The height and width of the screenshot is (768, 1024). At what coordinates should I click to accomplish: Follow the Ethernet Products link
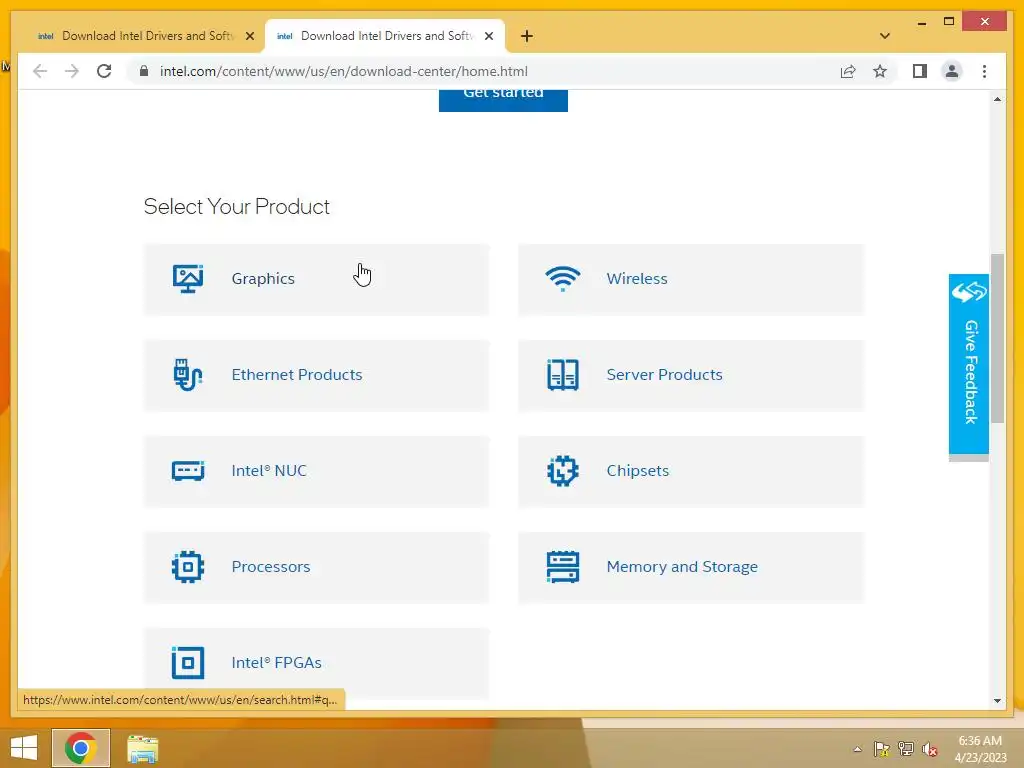coord(296,375)
